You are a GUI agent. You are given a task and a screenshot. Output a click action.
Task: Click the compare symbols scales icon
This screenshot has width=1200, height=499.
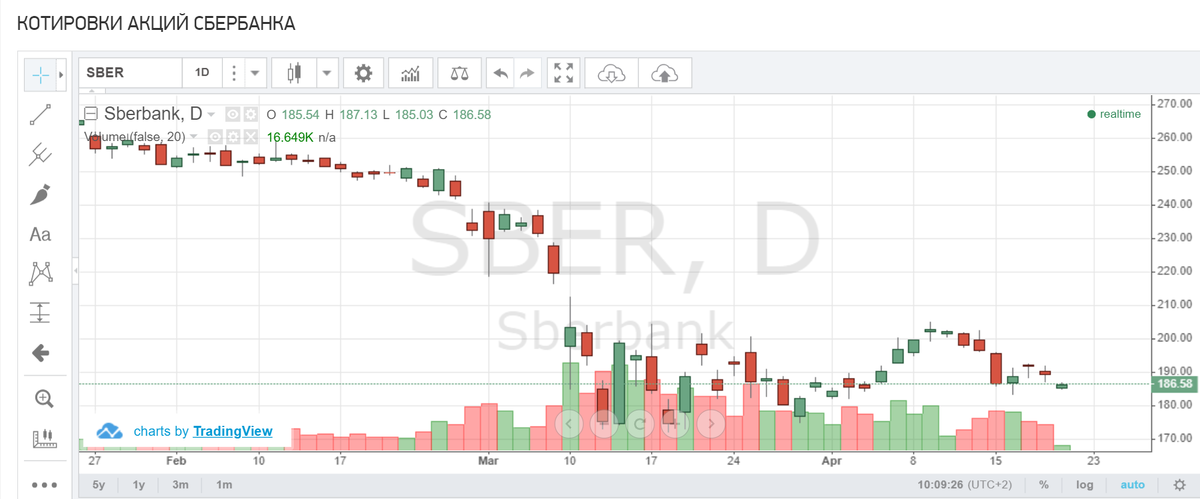[x=459, y=73]
